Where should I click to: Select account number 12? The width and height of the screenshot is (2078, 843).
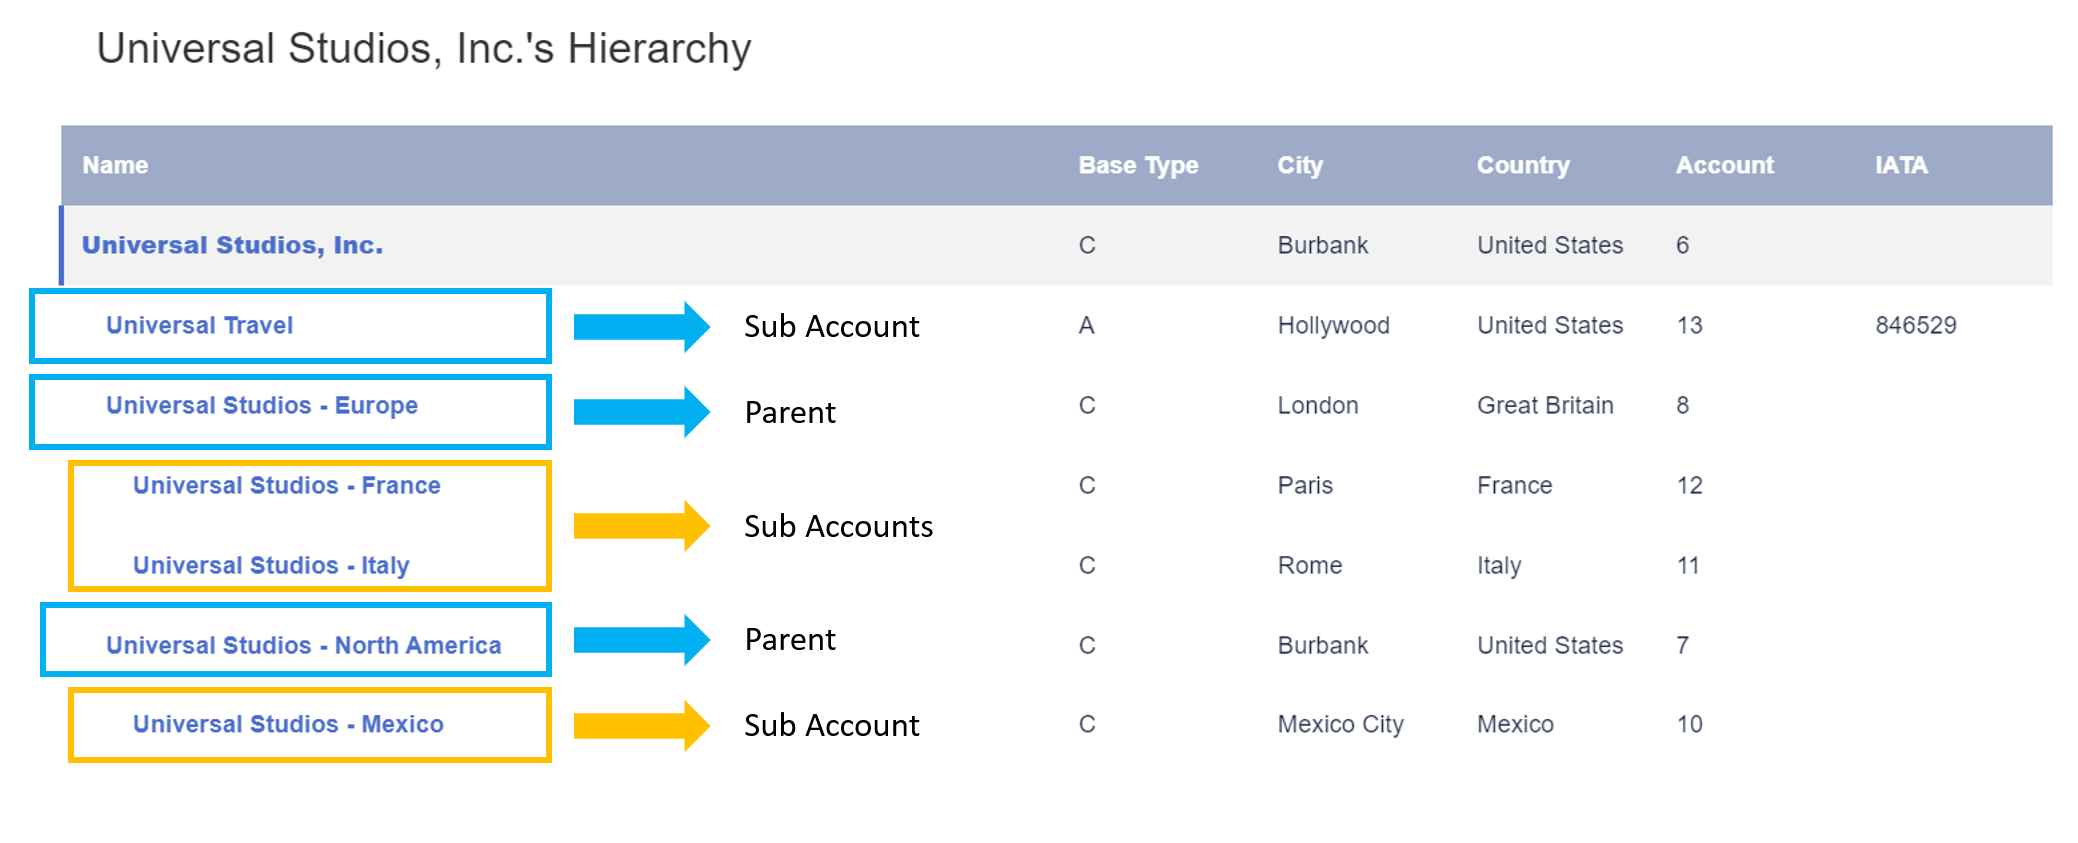[x=1689, y=485]
